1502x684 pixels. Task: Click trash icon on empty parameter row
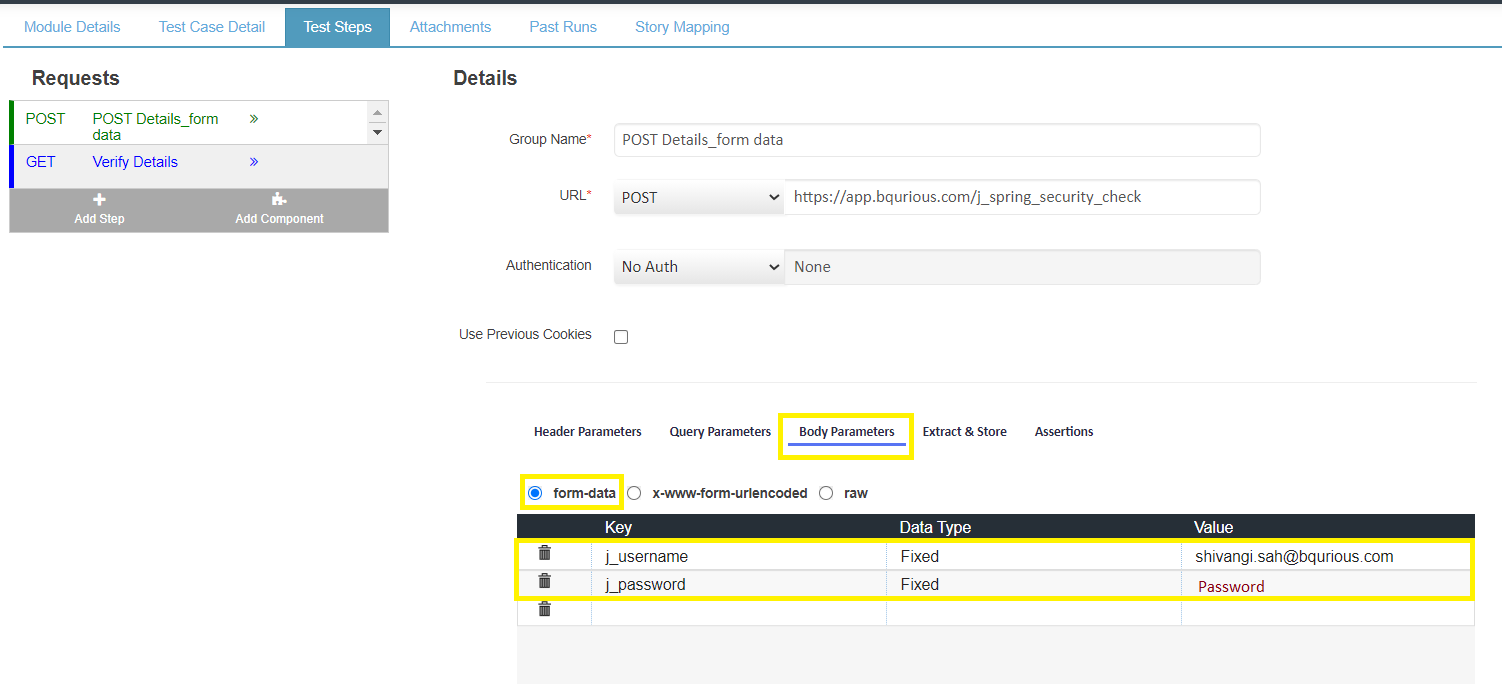(x=545, y=609)
